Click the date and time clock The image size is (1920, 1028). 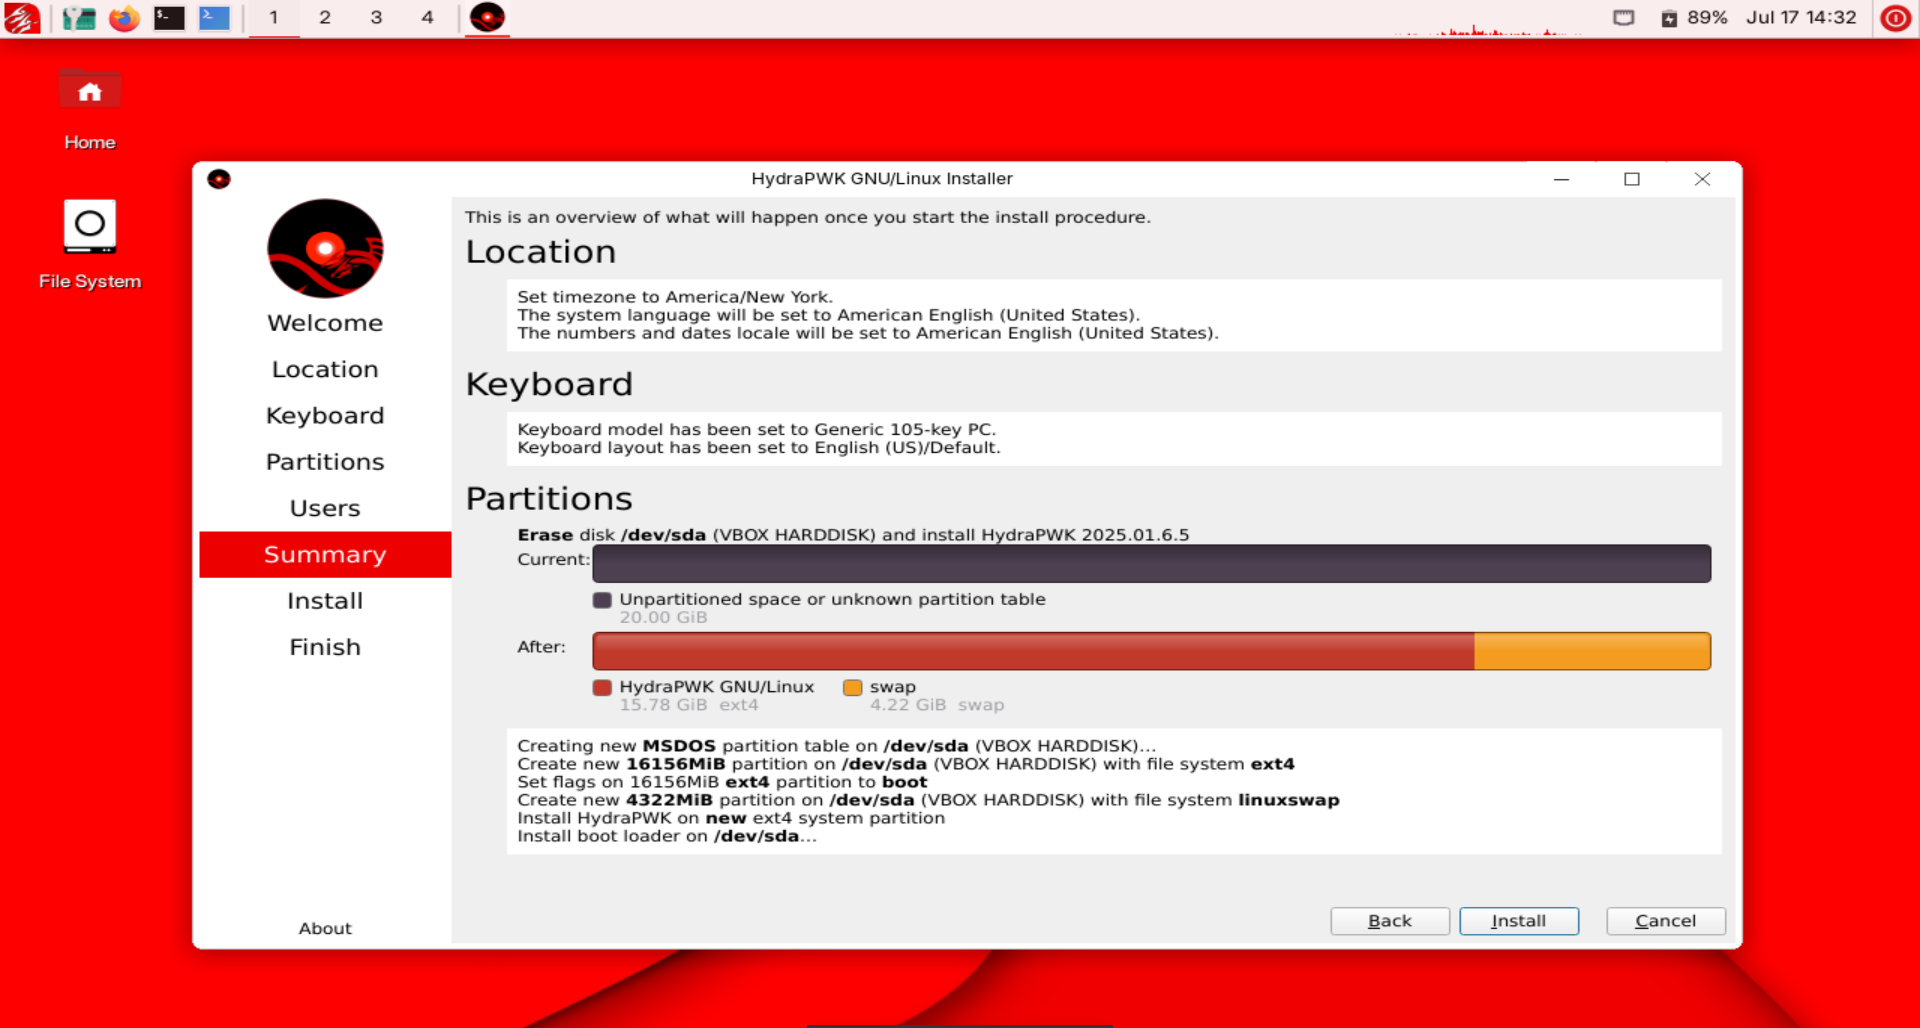point(1800,18)
